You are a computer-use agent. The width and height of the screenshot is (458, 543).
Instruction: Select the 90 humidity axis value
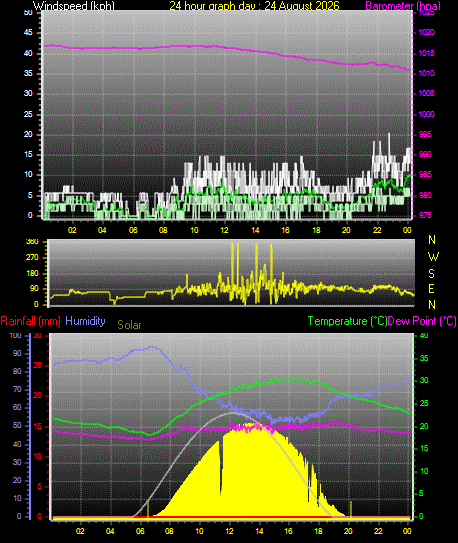(17, 354)
